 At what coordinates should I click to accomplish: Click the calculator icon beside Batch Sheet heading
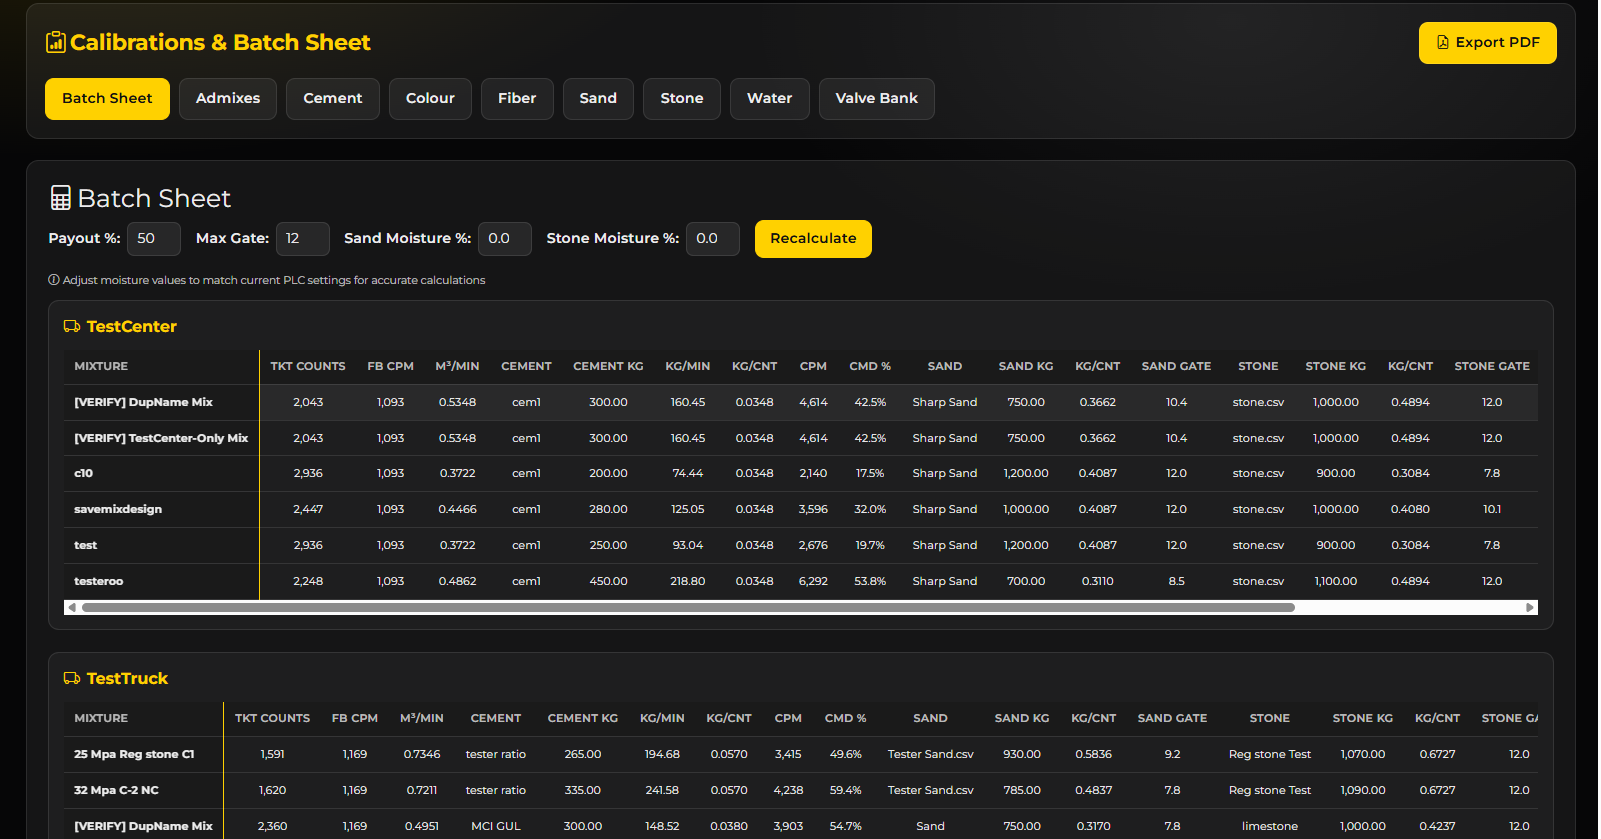click(61, 198)
